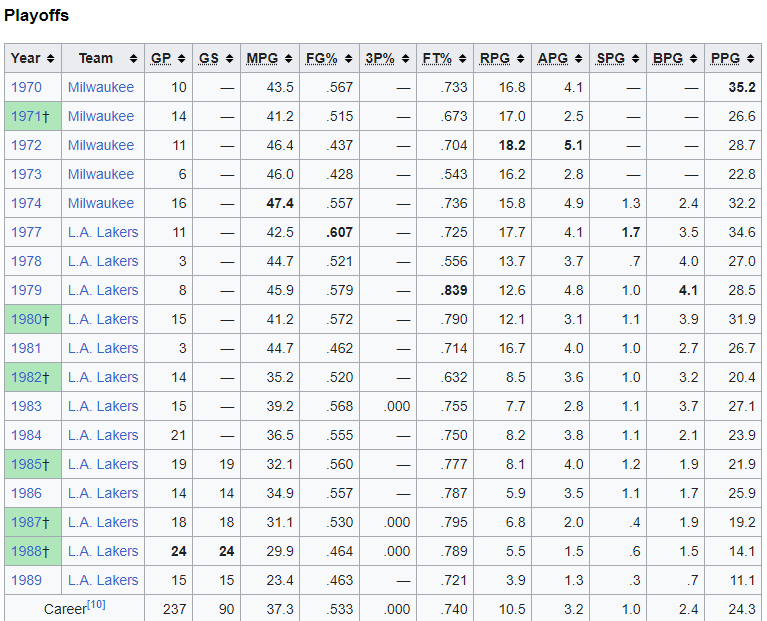
Task: Click the RPG header abbreviation
Action: point(495,59)
